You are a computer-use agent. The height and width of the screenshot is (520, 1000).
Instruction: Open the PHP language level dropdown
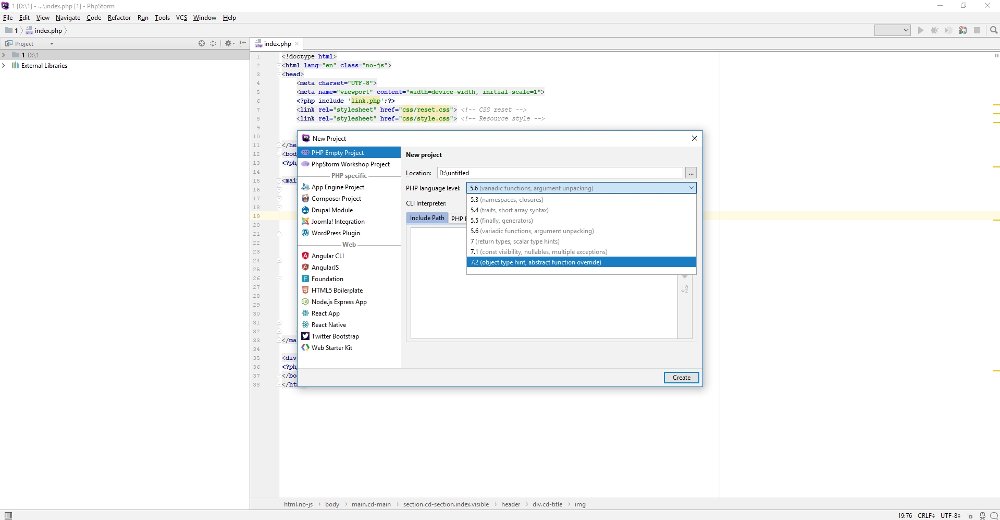click(x=580, y=188)
